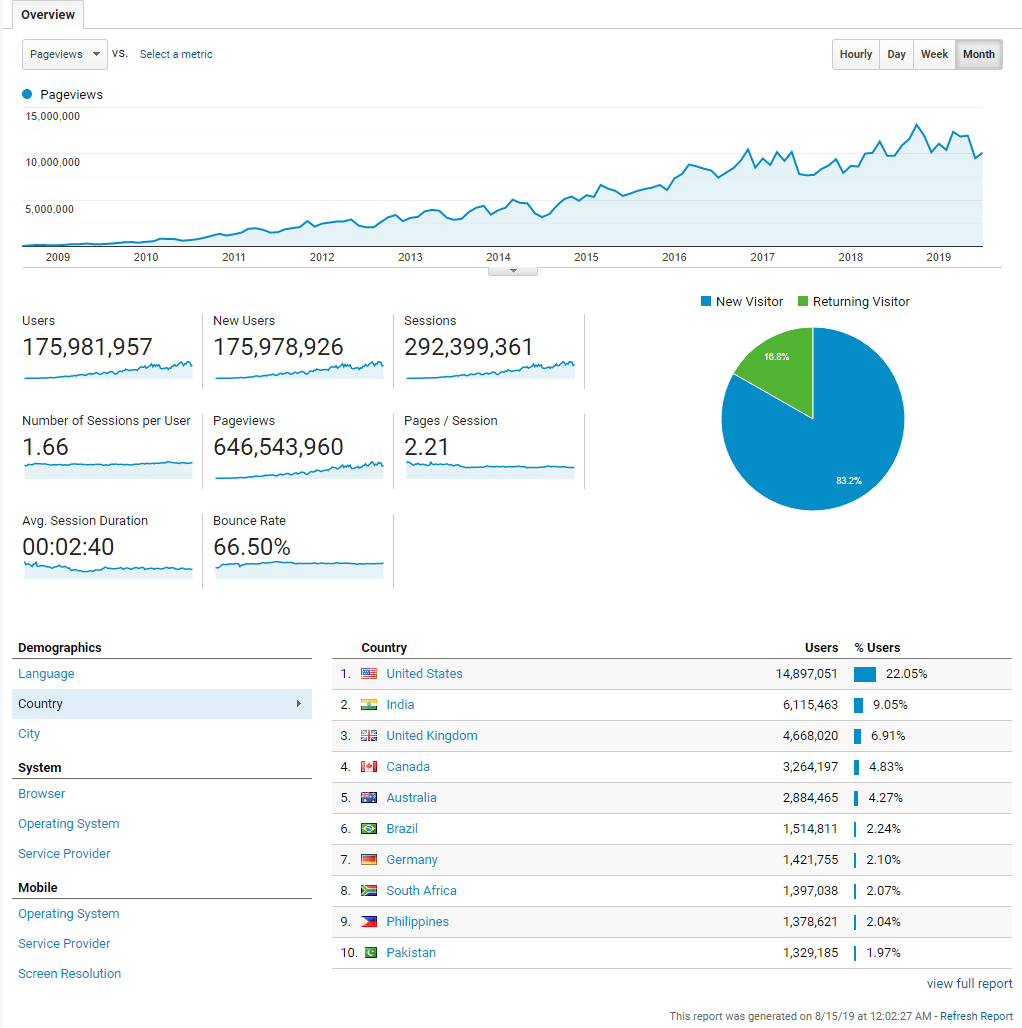Click the India flag icon
This screenshot has height=1028, width=1022.
point(368,704)
